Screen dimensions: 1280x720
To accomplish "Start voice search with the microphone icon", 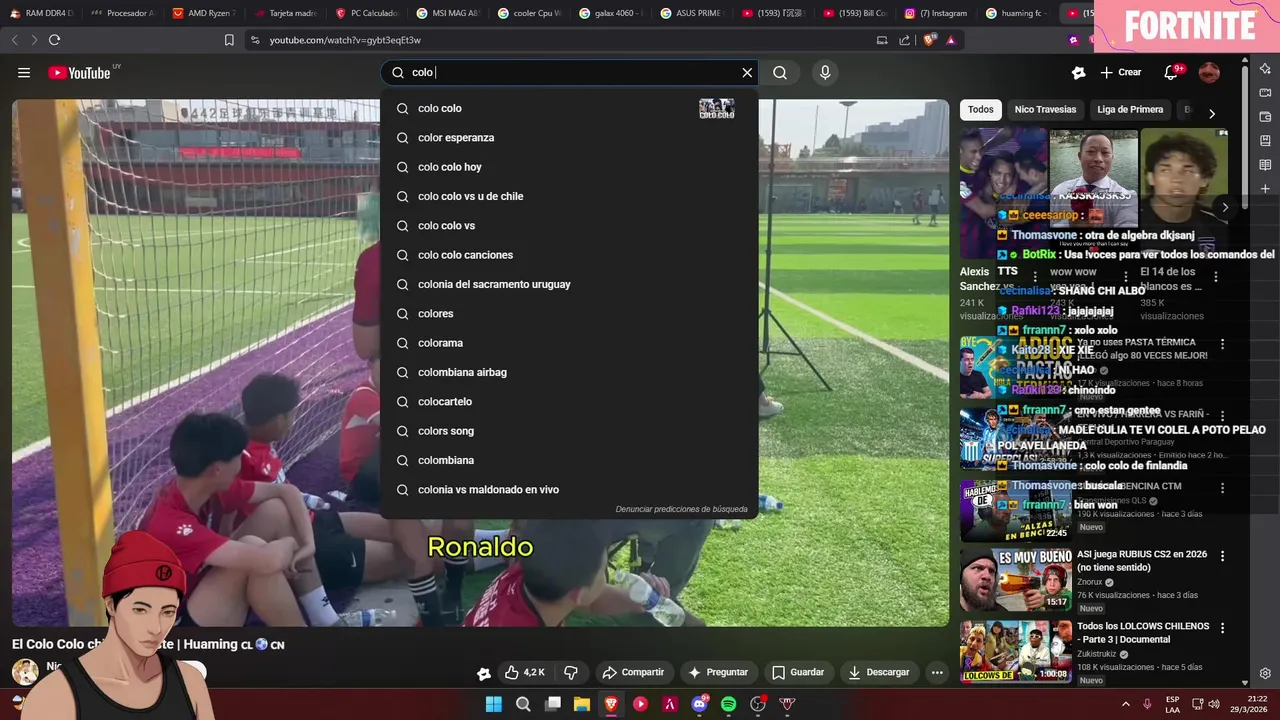I will pyautogui.click(x=825, y=72).
